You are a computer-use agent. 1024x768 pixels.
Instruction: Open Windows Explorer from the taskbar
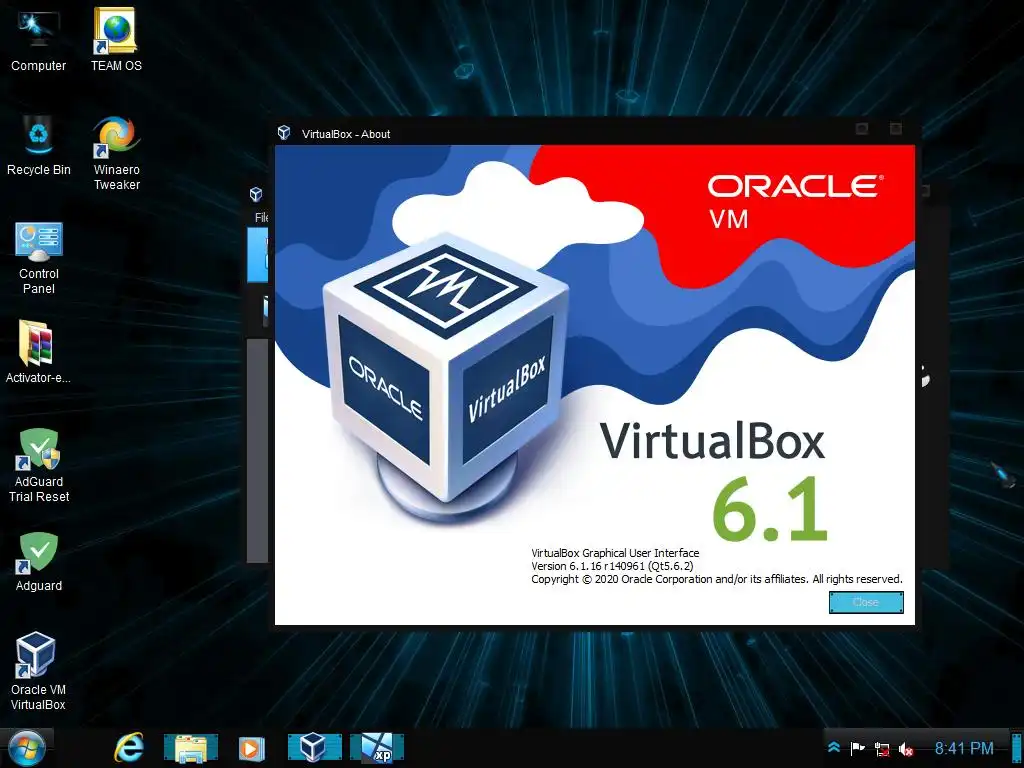click(190, 748)
